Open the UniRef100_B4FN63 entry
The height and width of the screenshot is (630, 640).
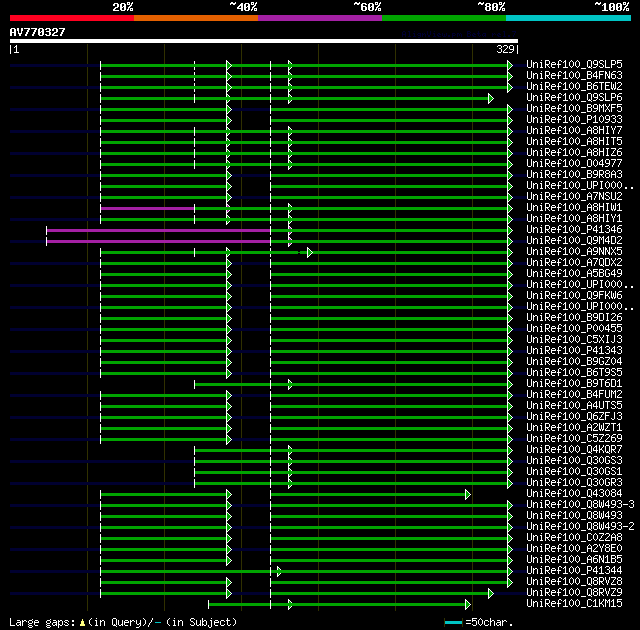574,75
